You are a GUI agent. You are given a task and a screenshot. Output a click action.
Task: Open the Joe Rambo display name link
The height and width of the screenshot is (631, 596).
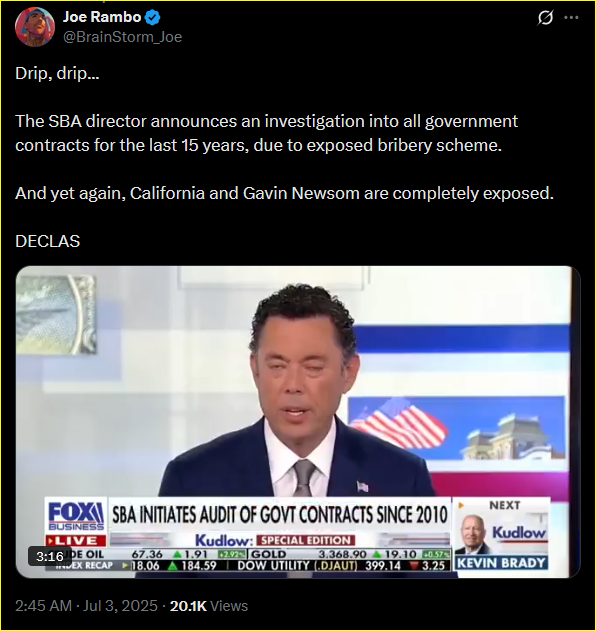(102, 17)
